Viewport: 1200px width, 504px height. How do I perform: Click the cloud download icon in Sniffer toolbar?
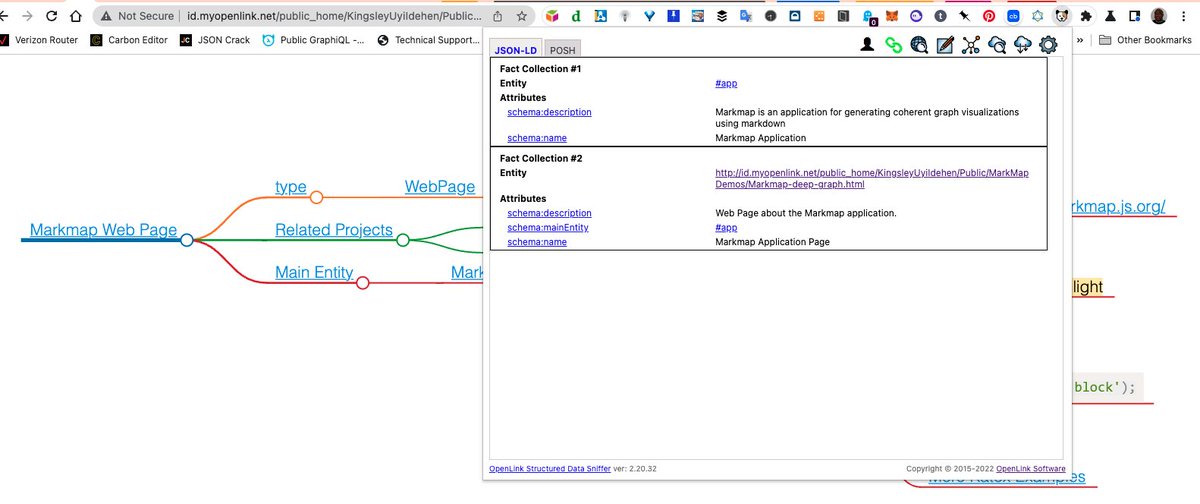coord(1022,44)
